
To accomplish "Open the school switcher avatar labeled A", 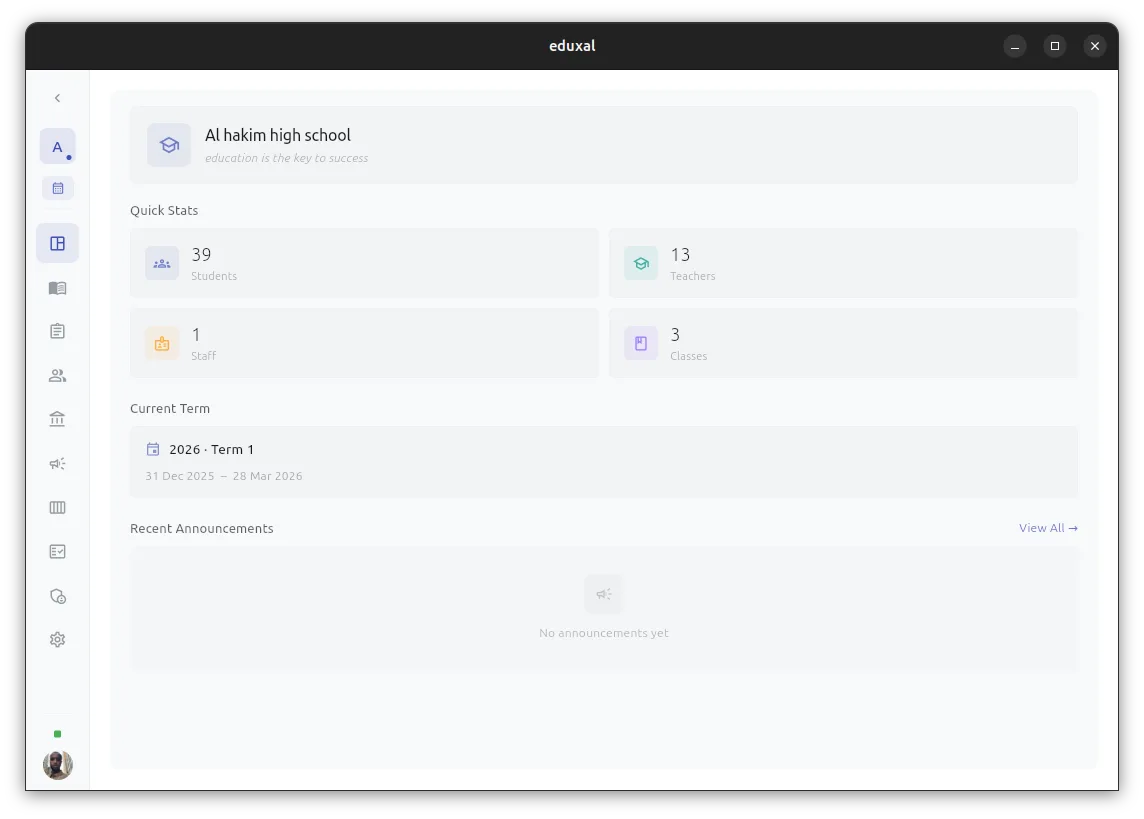I will 57,146.
